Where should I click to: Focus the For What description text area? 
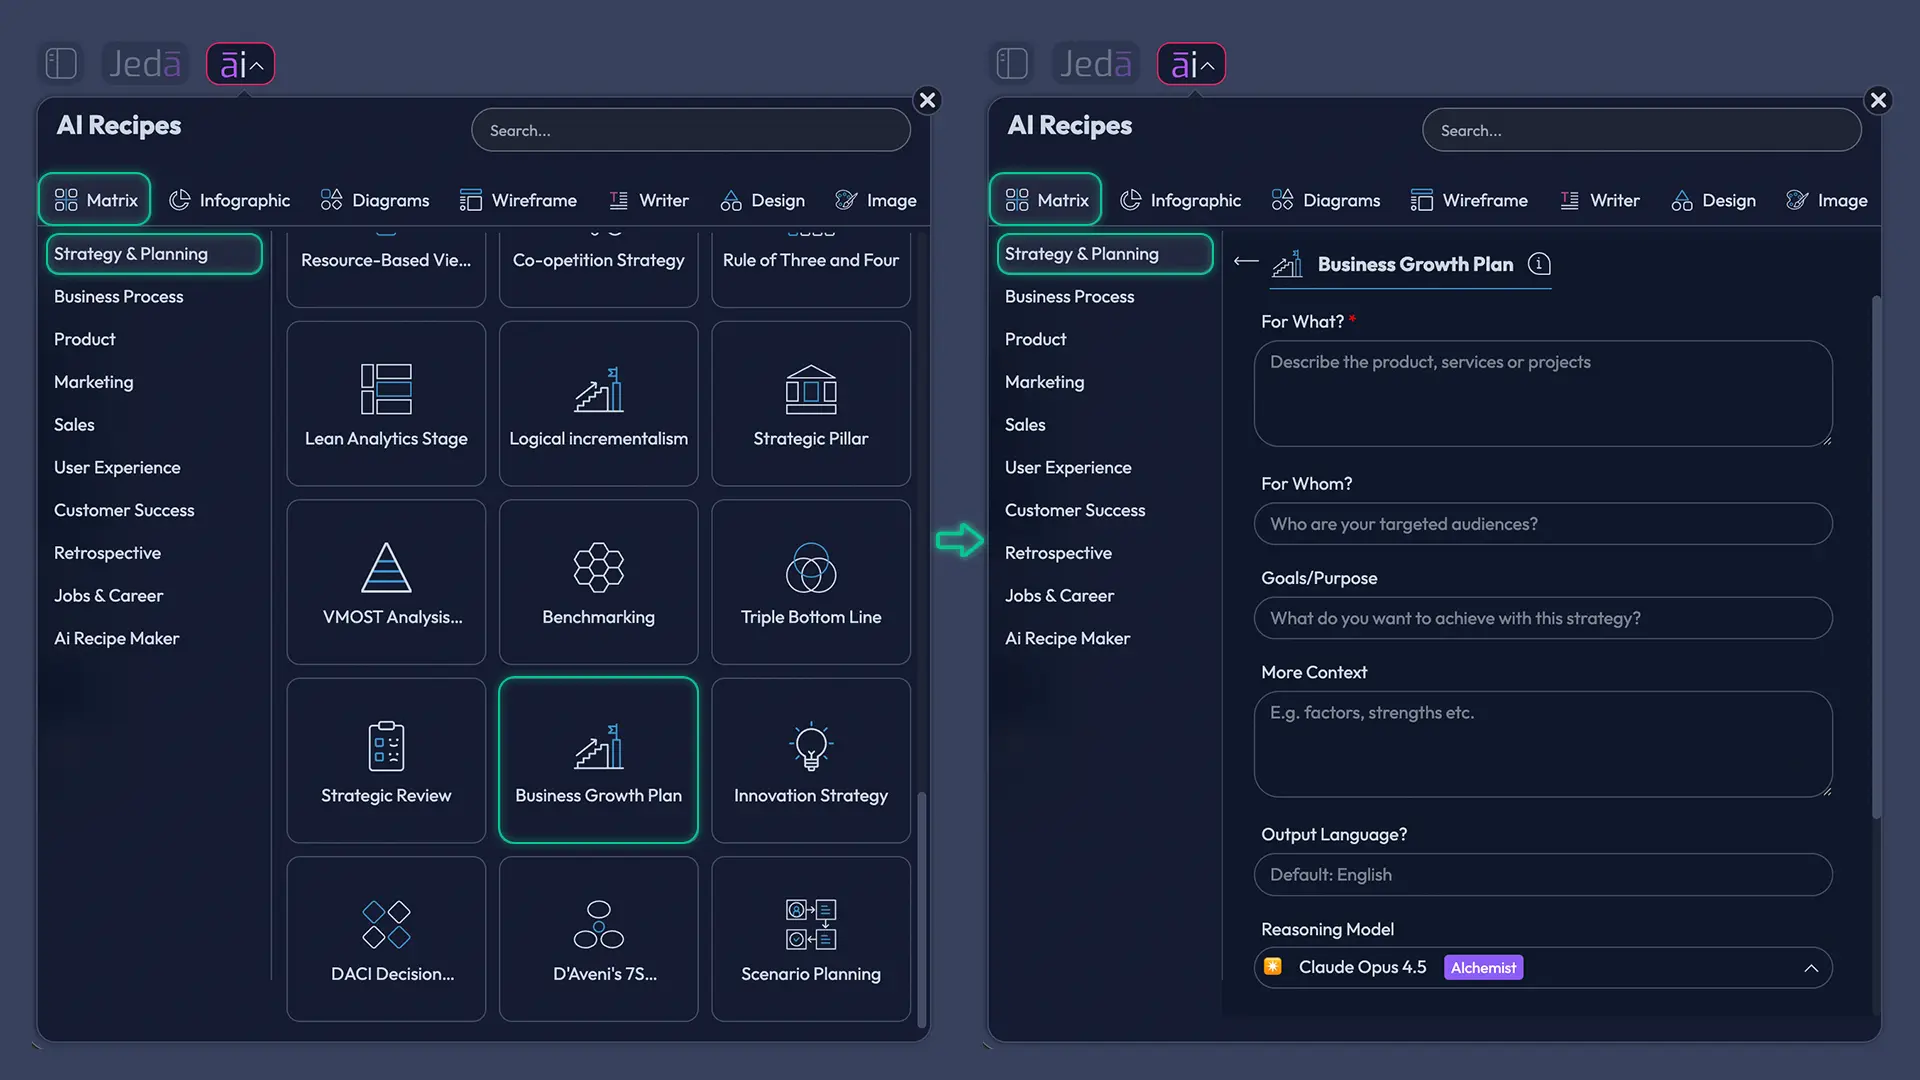pos(1543,394)
